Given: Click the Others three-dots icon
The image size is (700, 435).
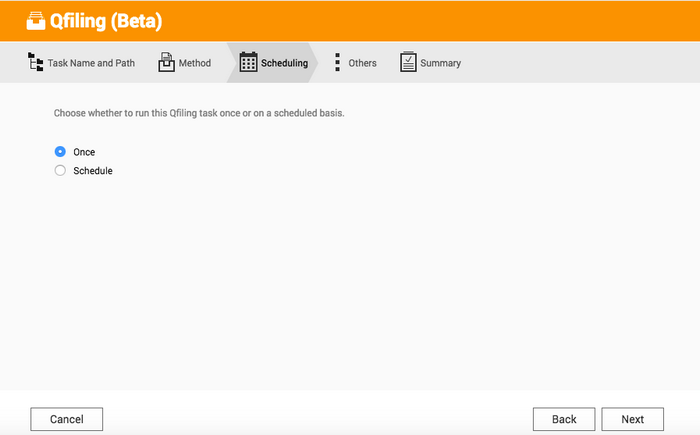Looking at the screenshot, I should (x=338, y=62).
